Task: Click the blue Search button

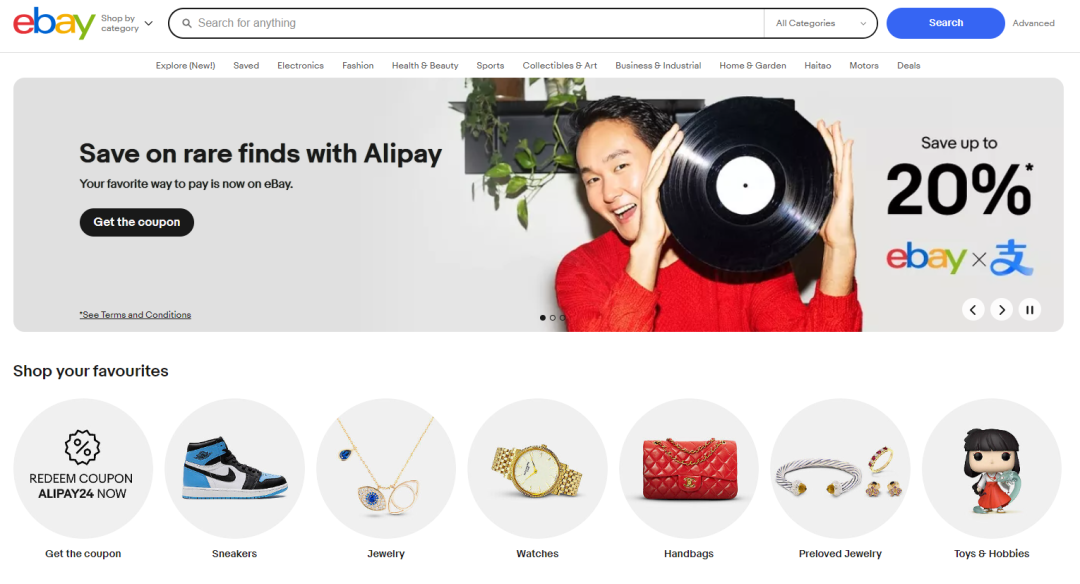Action: coord(946,23)
